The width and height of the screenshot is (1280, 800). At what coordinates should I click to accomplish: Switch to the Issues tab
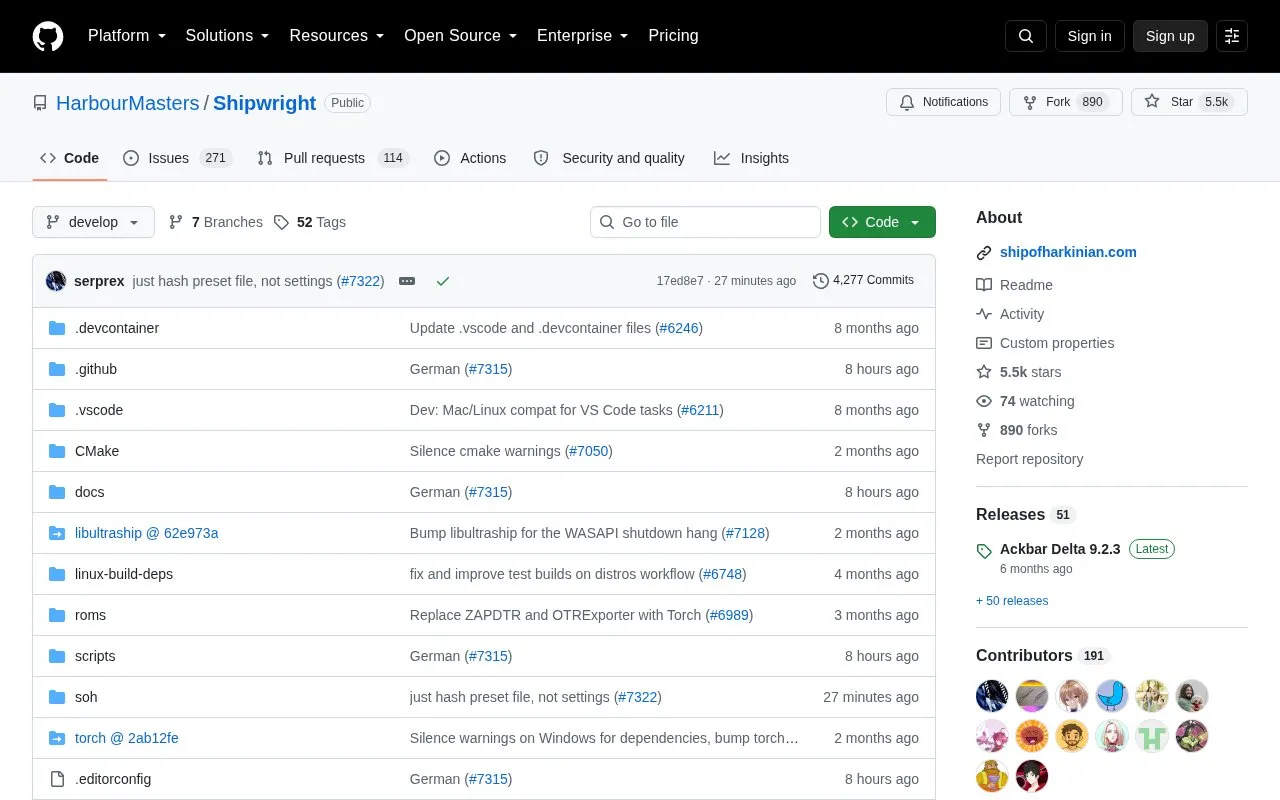[177, 158]
